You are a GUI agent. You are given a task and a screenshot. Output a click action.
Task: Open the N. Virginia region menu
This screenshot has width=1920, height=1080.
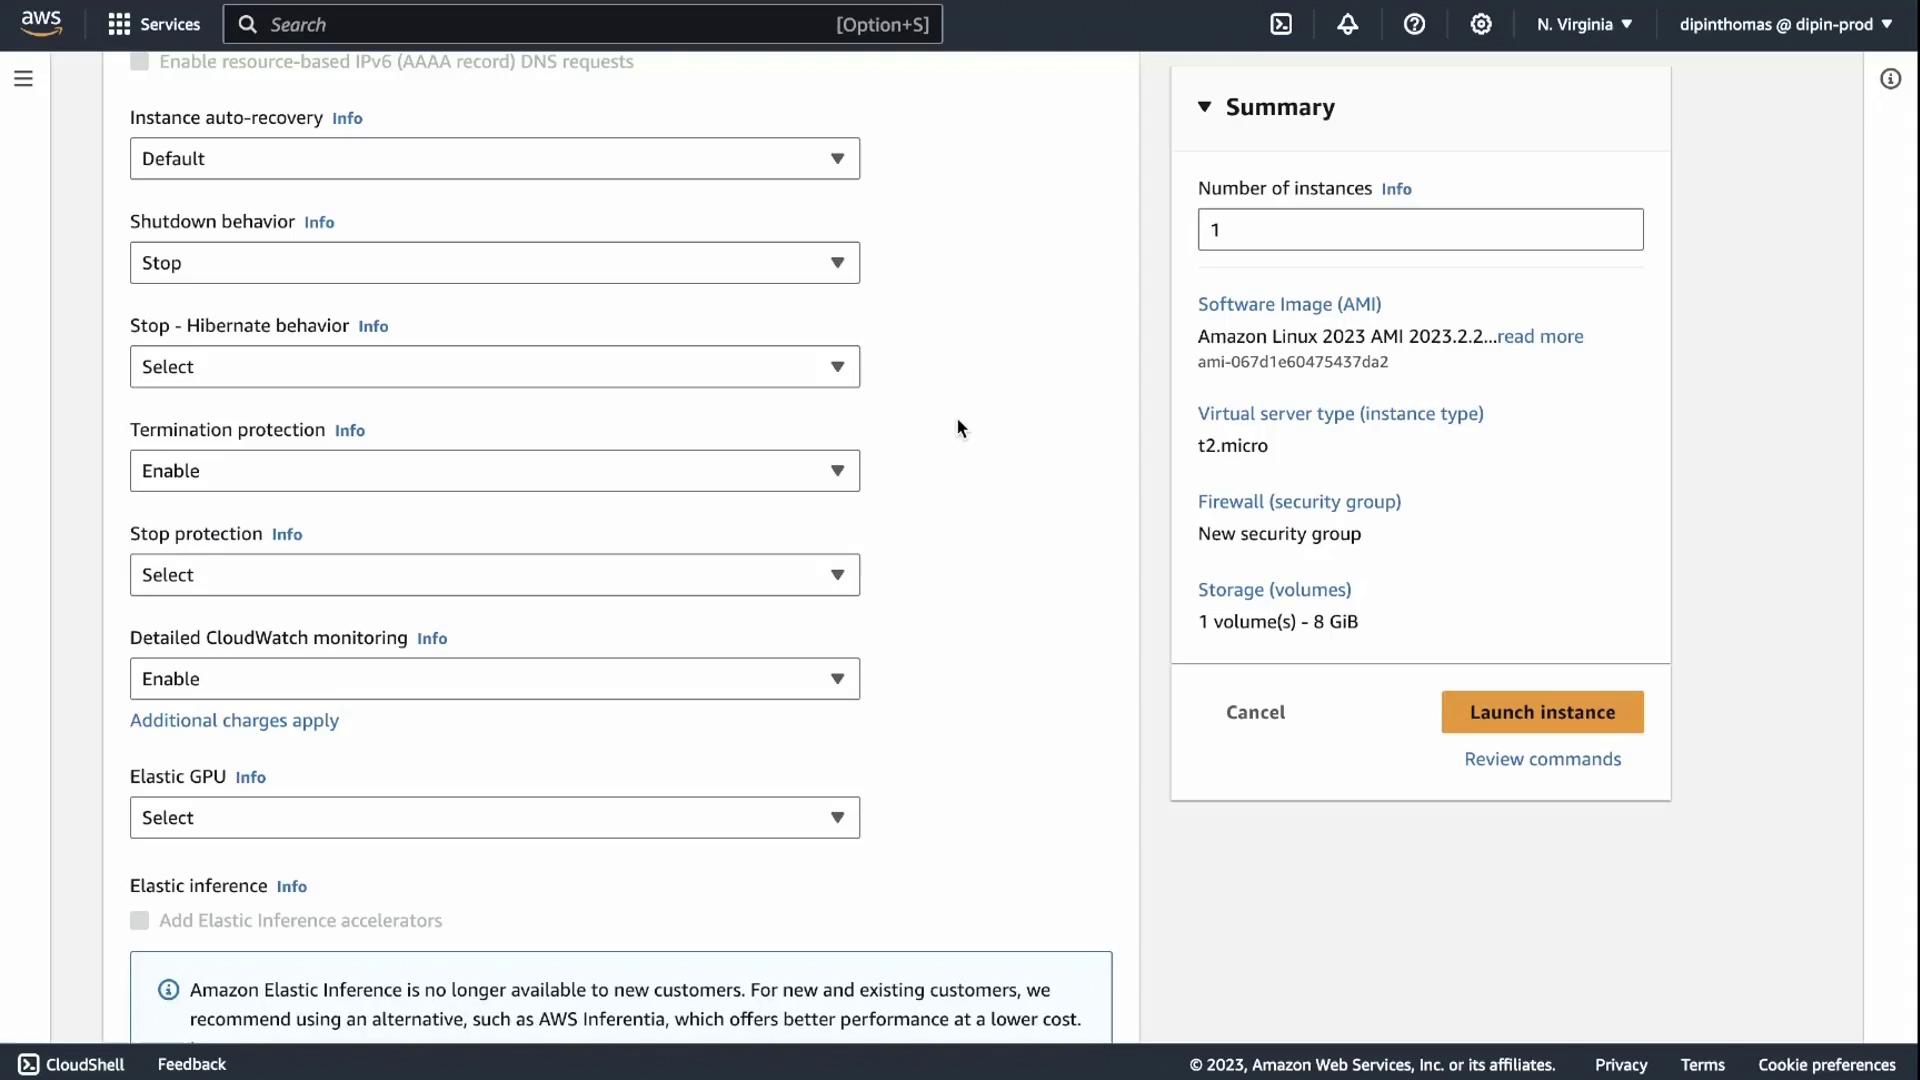coord(1584,24)
